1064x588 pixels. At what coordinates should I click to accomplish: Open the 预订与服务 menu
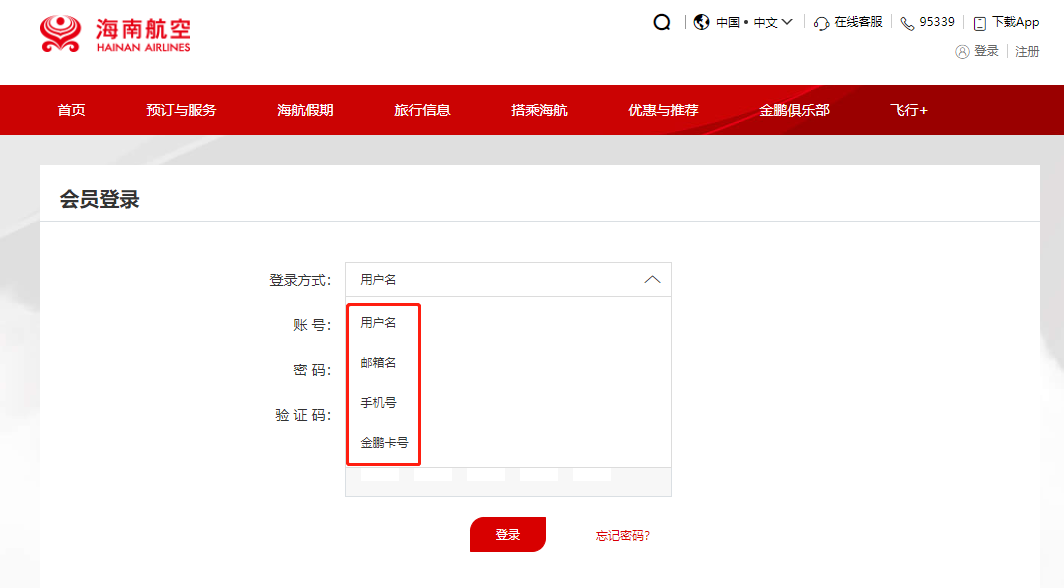tap(181, 110)
